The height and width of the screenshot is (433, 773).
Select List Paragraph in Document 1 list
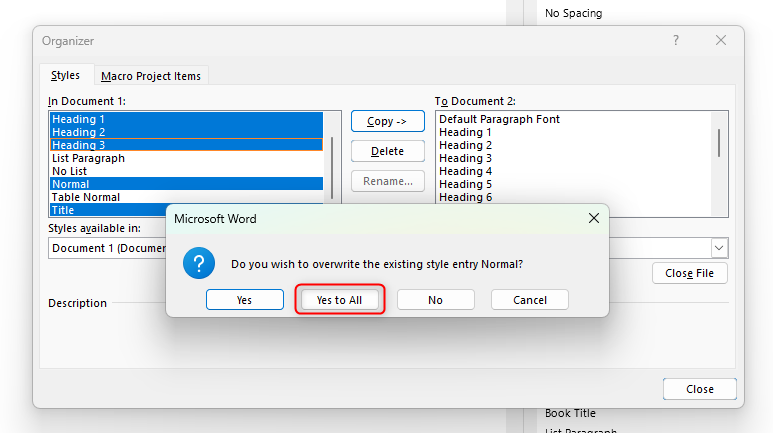pyautogui.click(x=89, y=158)
